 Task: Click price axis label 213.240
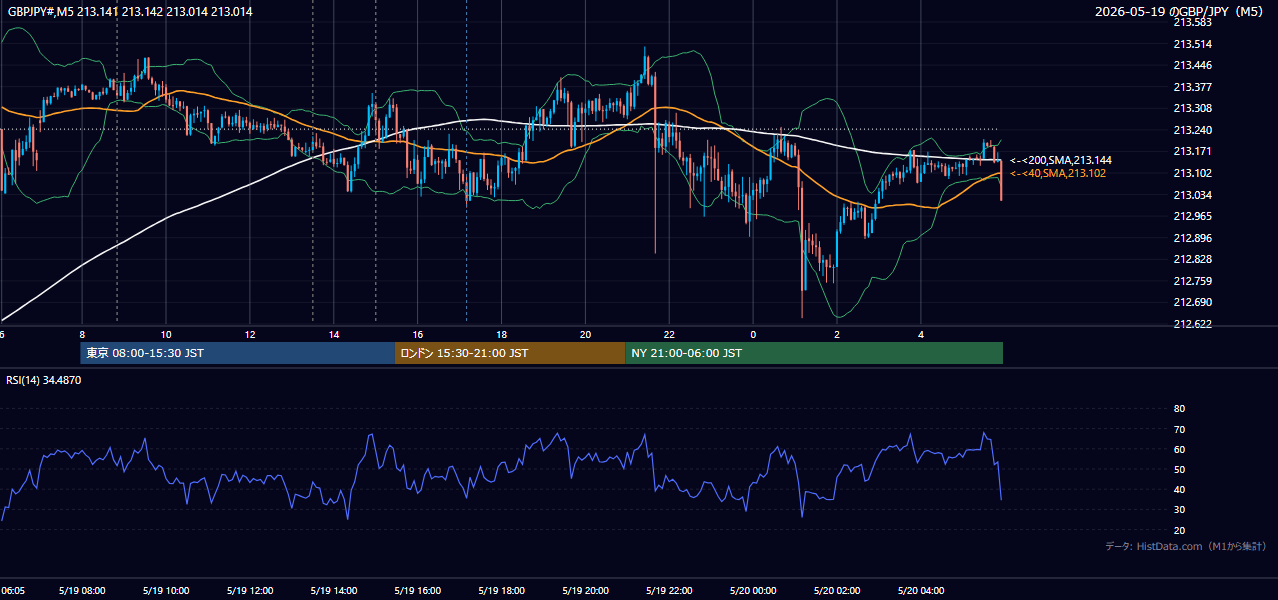click(1192, 130)
